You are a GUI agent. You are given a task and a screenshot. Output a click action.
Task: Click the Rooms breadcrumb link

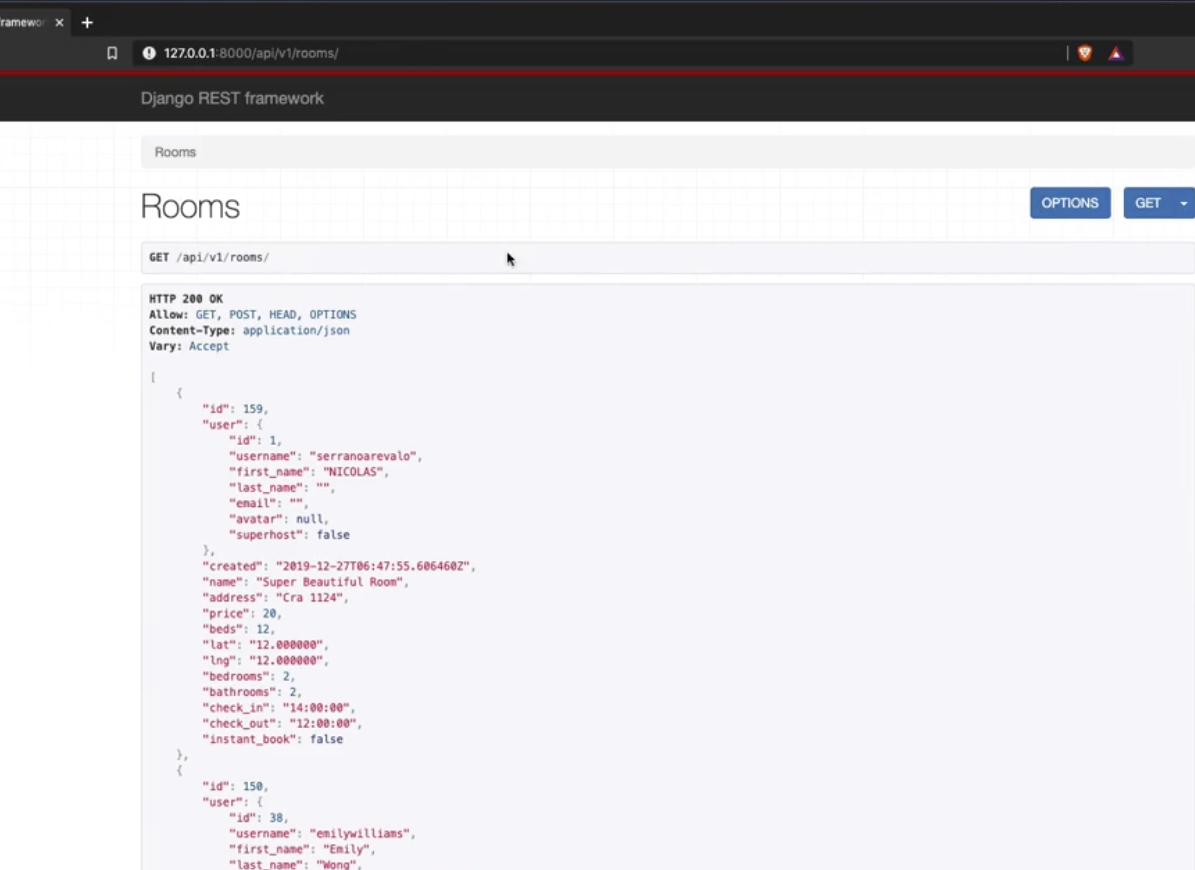click(175, 151)
